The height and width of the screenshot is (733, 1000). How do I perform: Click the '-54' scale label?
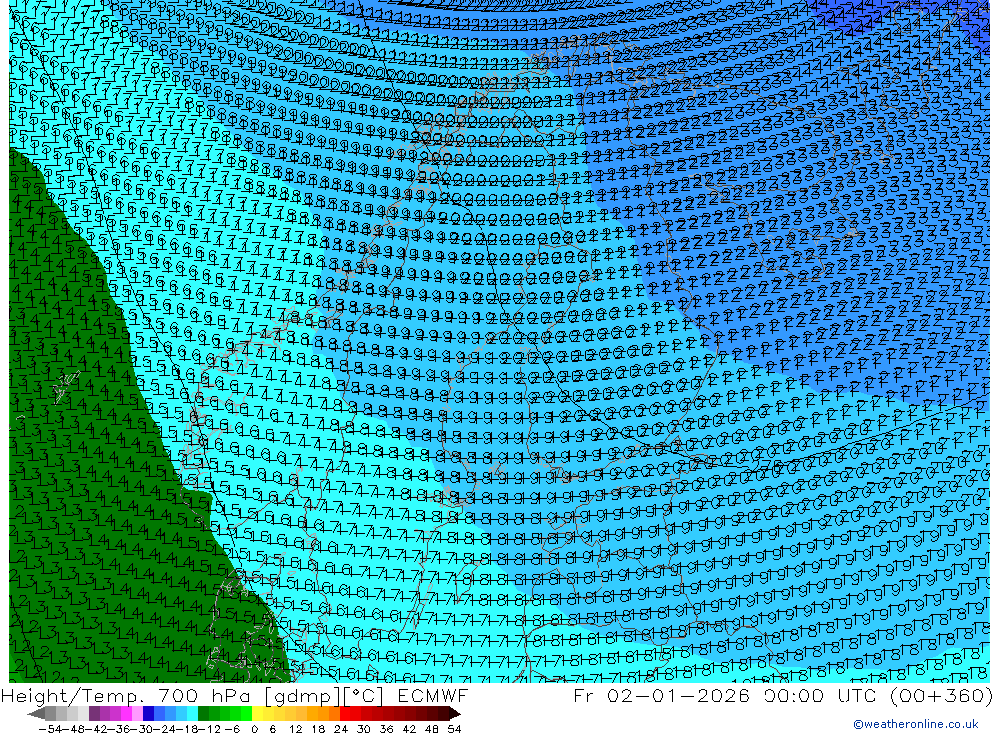point(48,729)
